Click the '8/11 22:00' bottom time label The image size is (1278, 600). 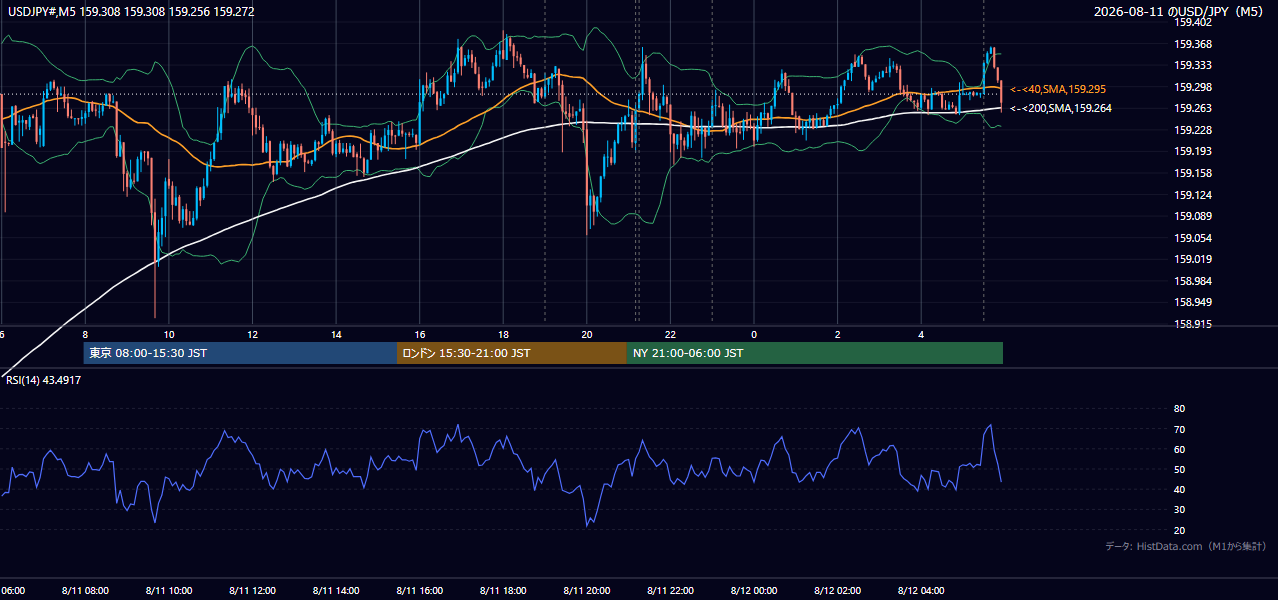click(x=671, y=591)
